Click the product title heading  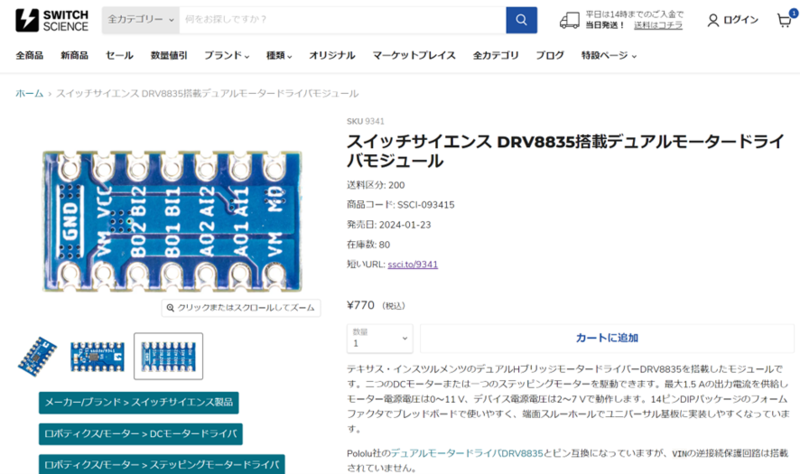point(565,151)
